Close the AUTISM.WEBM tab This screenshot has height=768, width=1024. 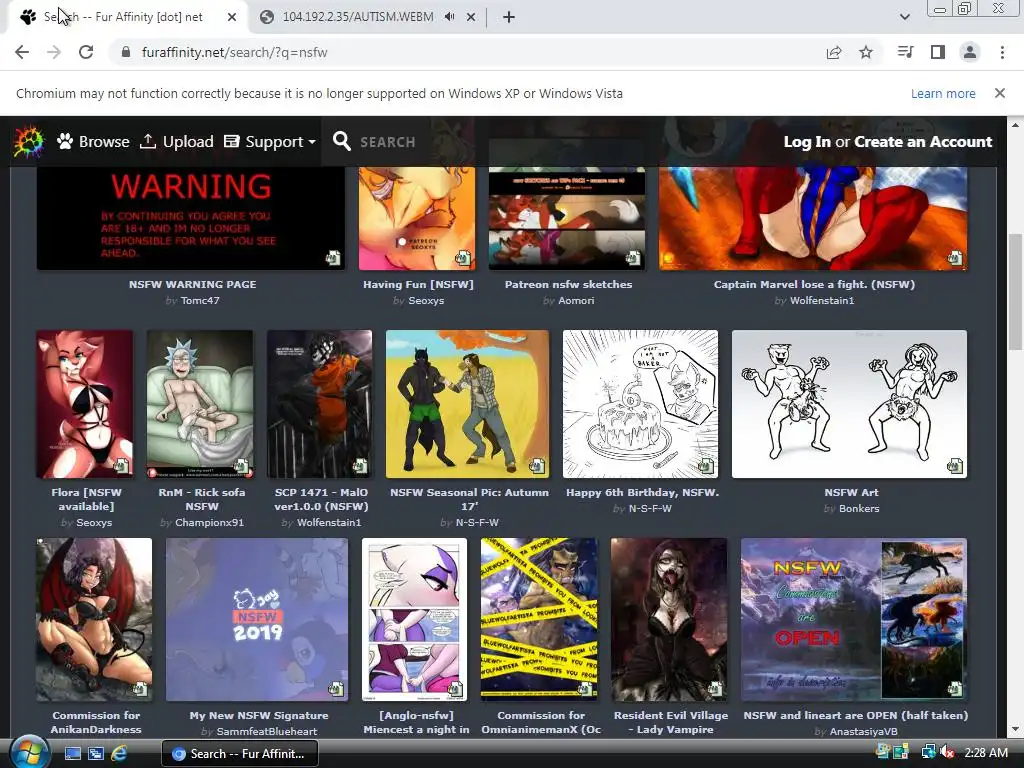pyautogui.click(x=471, y=17)
